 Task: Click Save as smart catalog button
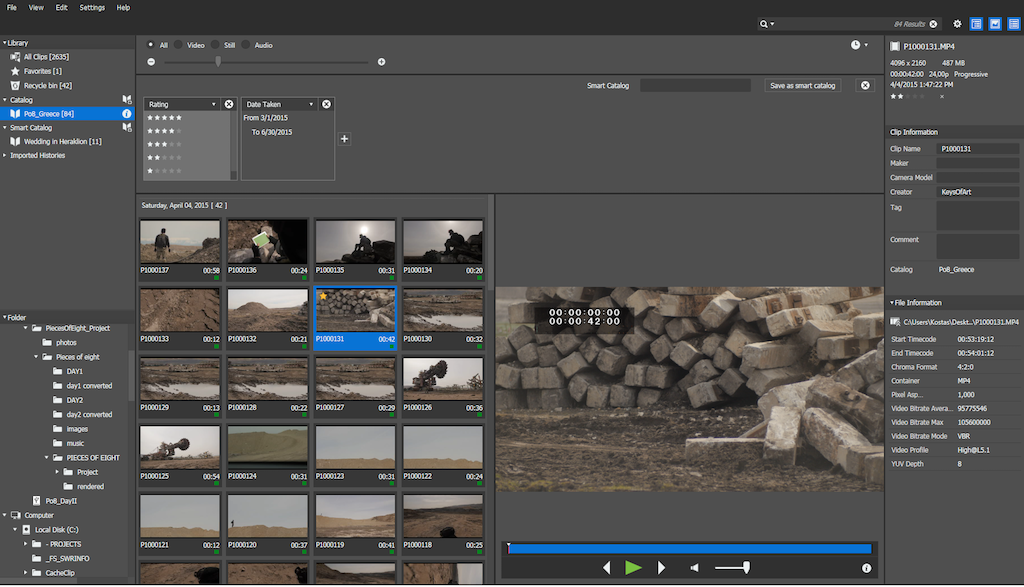click(x=803, y=86)
